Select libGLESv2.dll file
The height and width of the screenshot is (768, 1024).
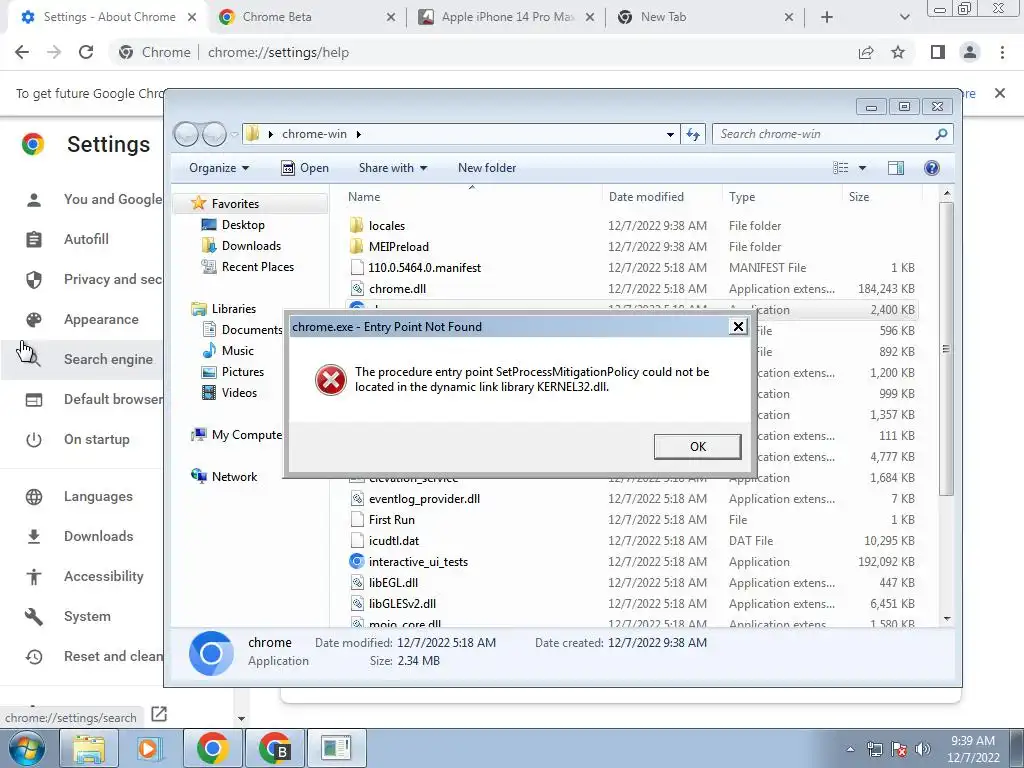coord(393,603)
